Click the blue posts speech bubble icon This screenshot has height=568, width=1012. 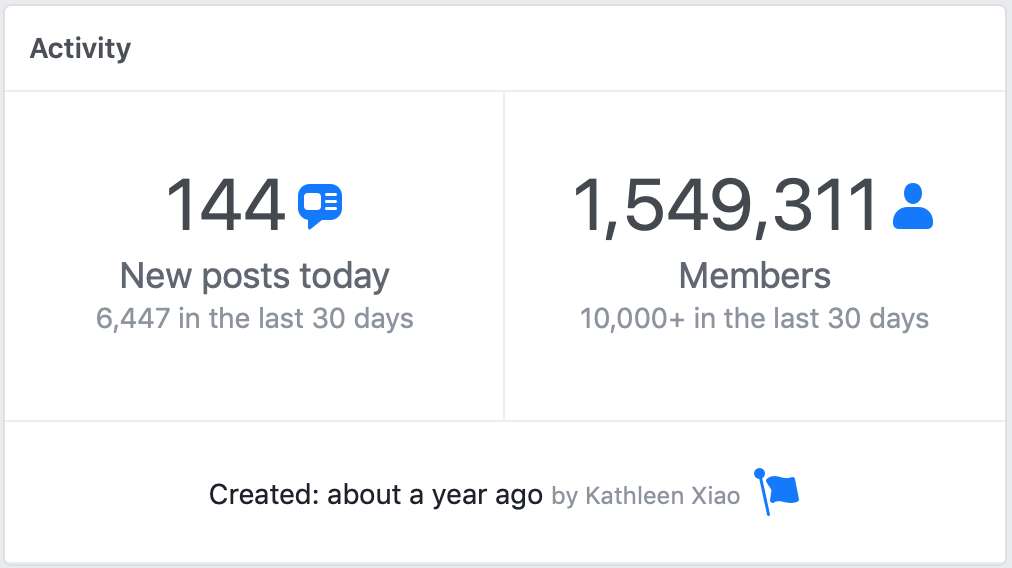319,206
